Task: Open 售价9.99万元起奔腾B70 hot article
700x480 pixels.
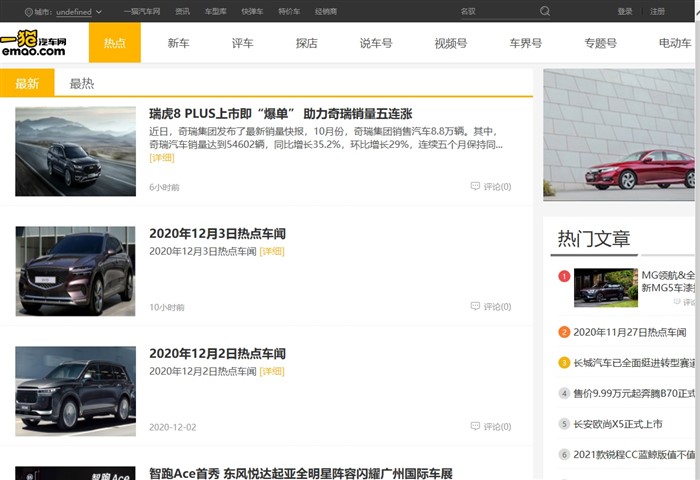Action: click(x=634, y=393)
